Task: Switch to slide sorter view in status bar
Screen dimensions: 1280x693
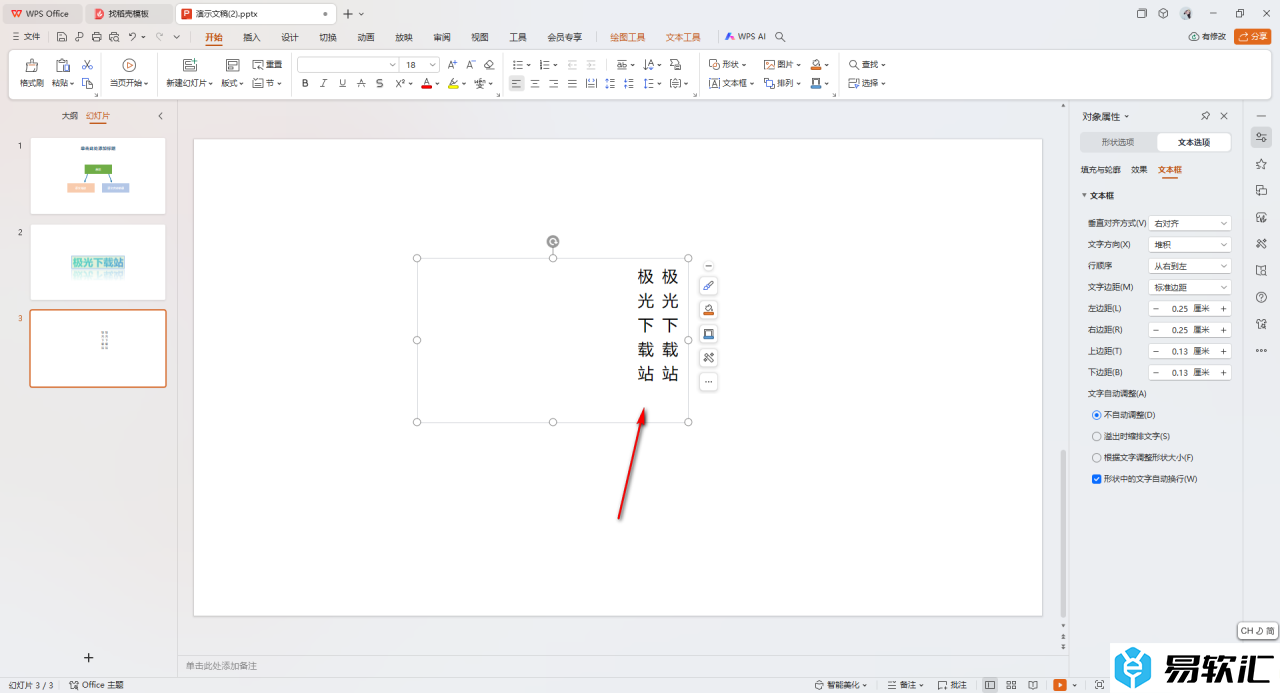Action: (x=1011, y=685)
